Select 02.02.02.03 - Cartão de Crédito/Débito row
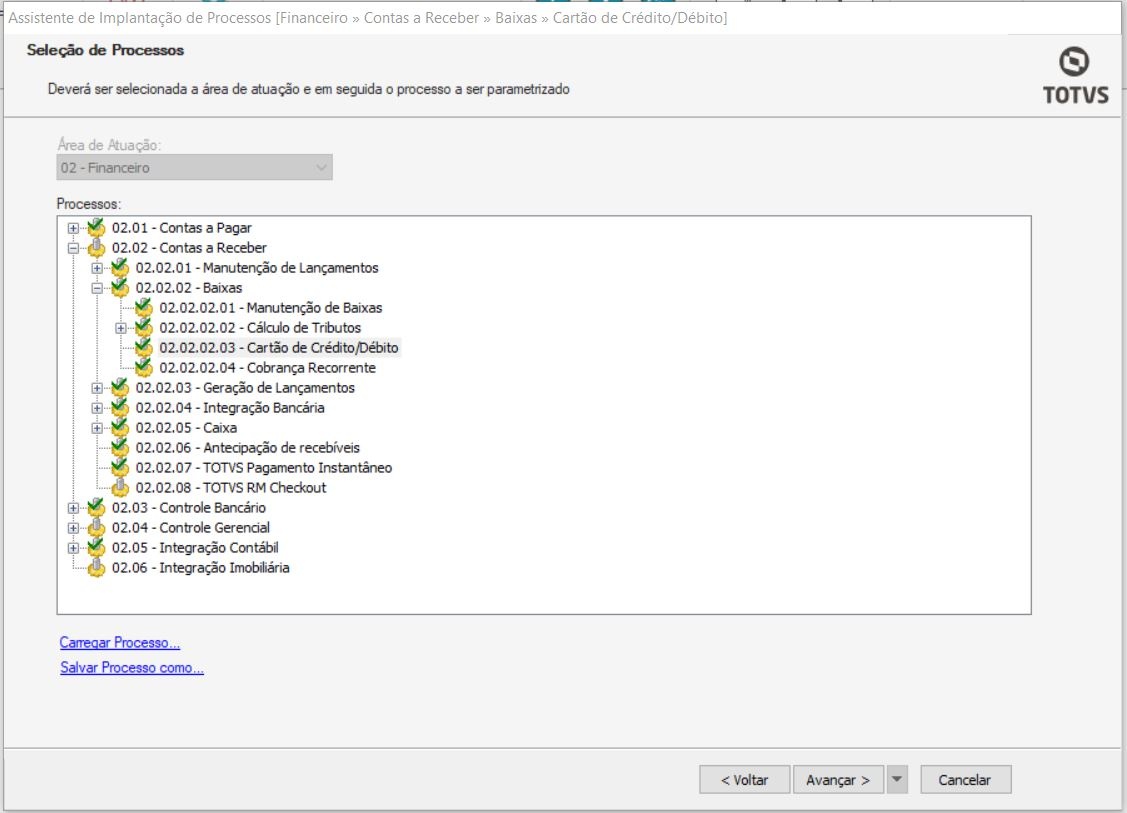This screenshot has height=813, width=1127. [279, 348]
